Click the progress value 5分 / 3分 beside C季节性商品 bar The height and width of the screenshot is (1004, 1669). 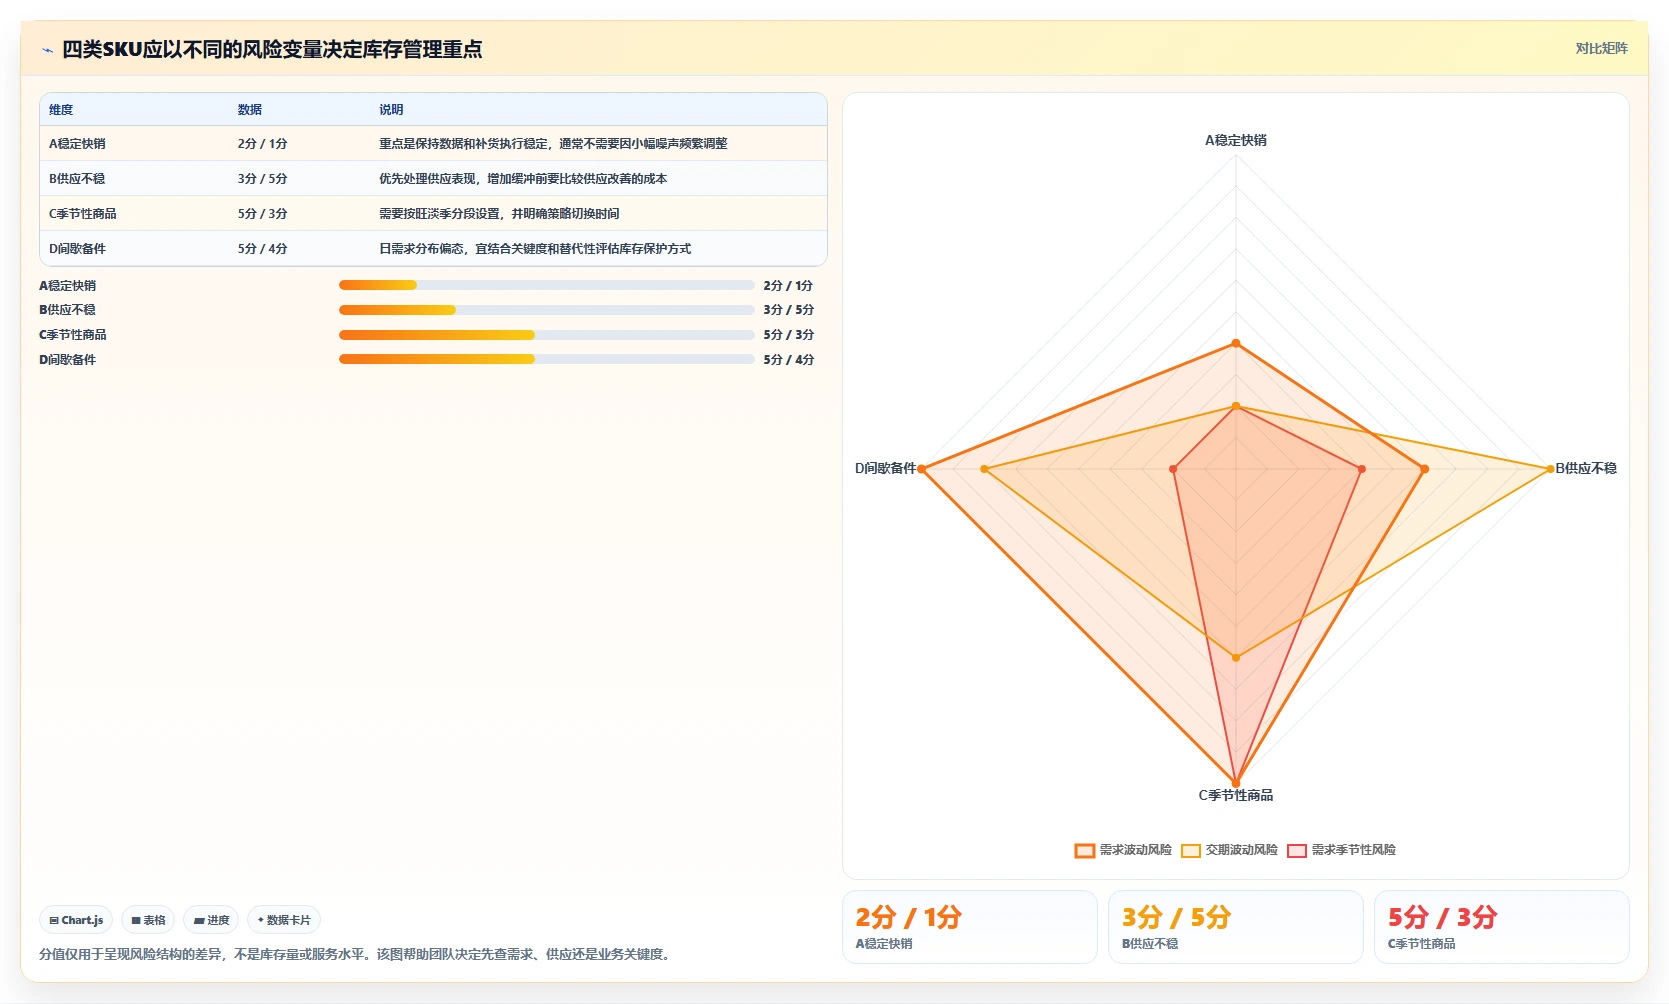[788, 335]
